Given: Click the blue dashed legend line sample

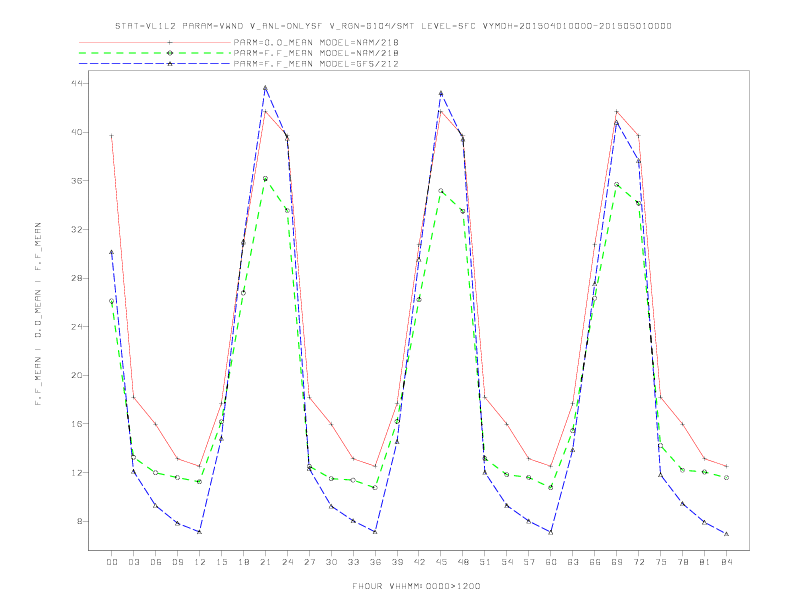Looking at the screenshot, I should click(155, 64).
